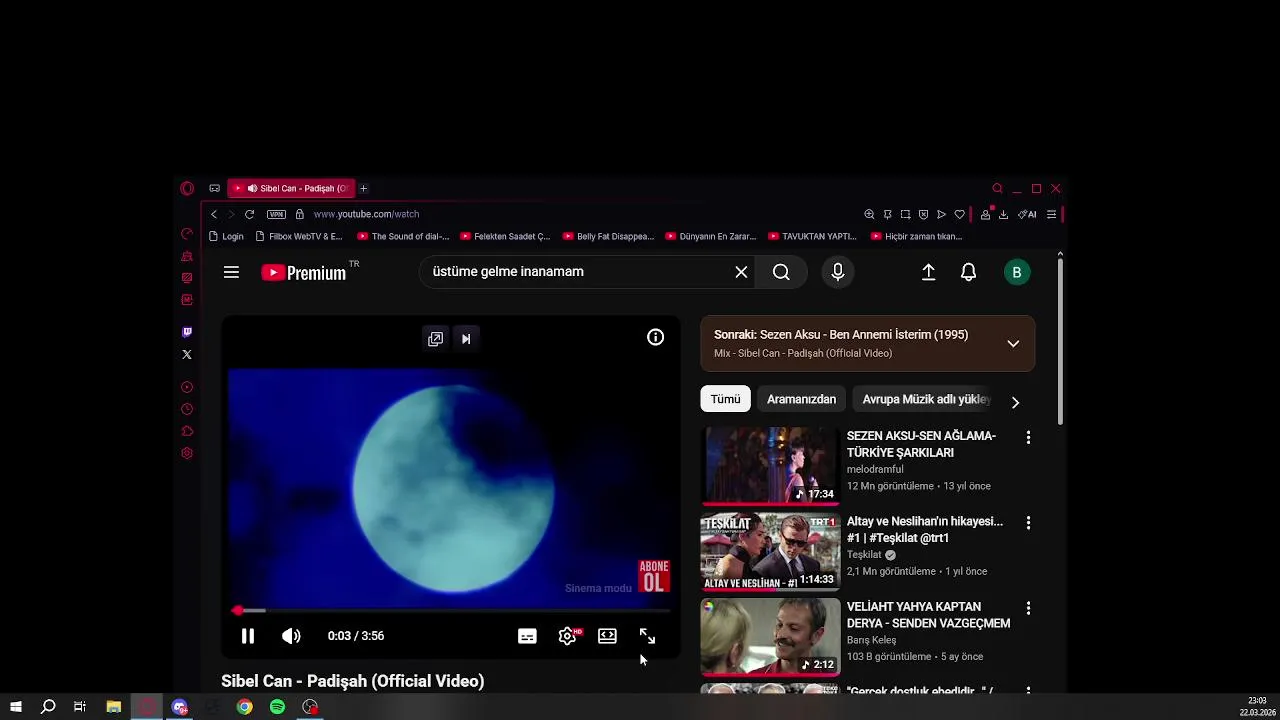
Task: Open the SEZEN AKSU-SEN AĞLAMA video thumbnail
Action: (x=770, y=466)
